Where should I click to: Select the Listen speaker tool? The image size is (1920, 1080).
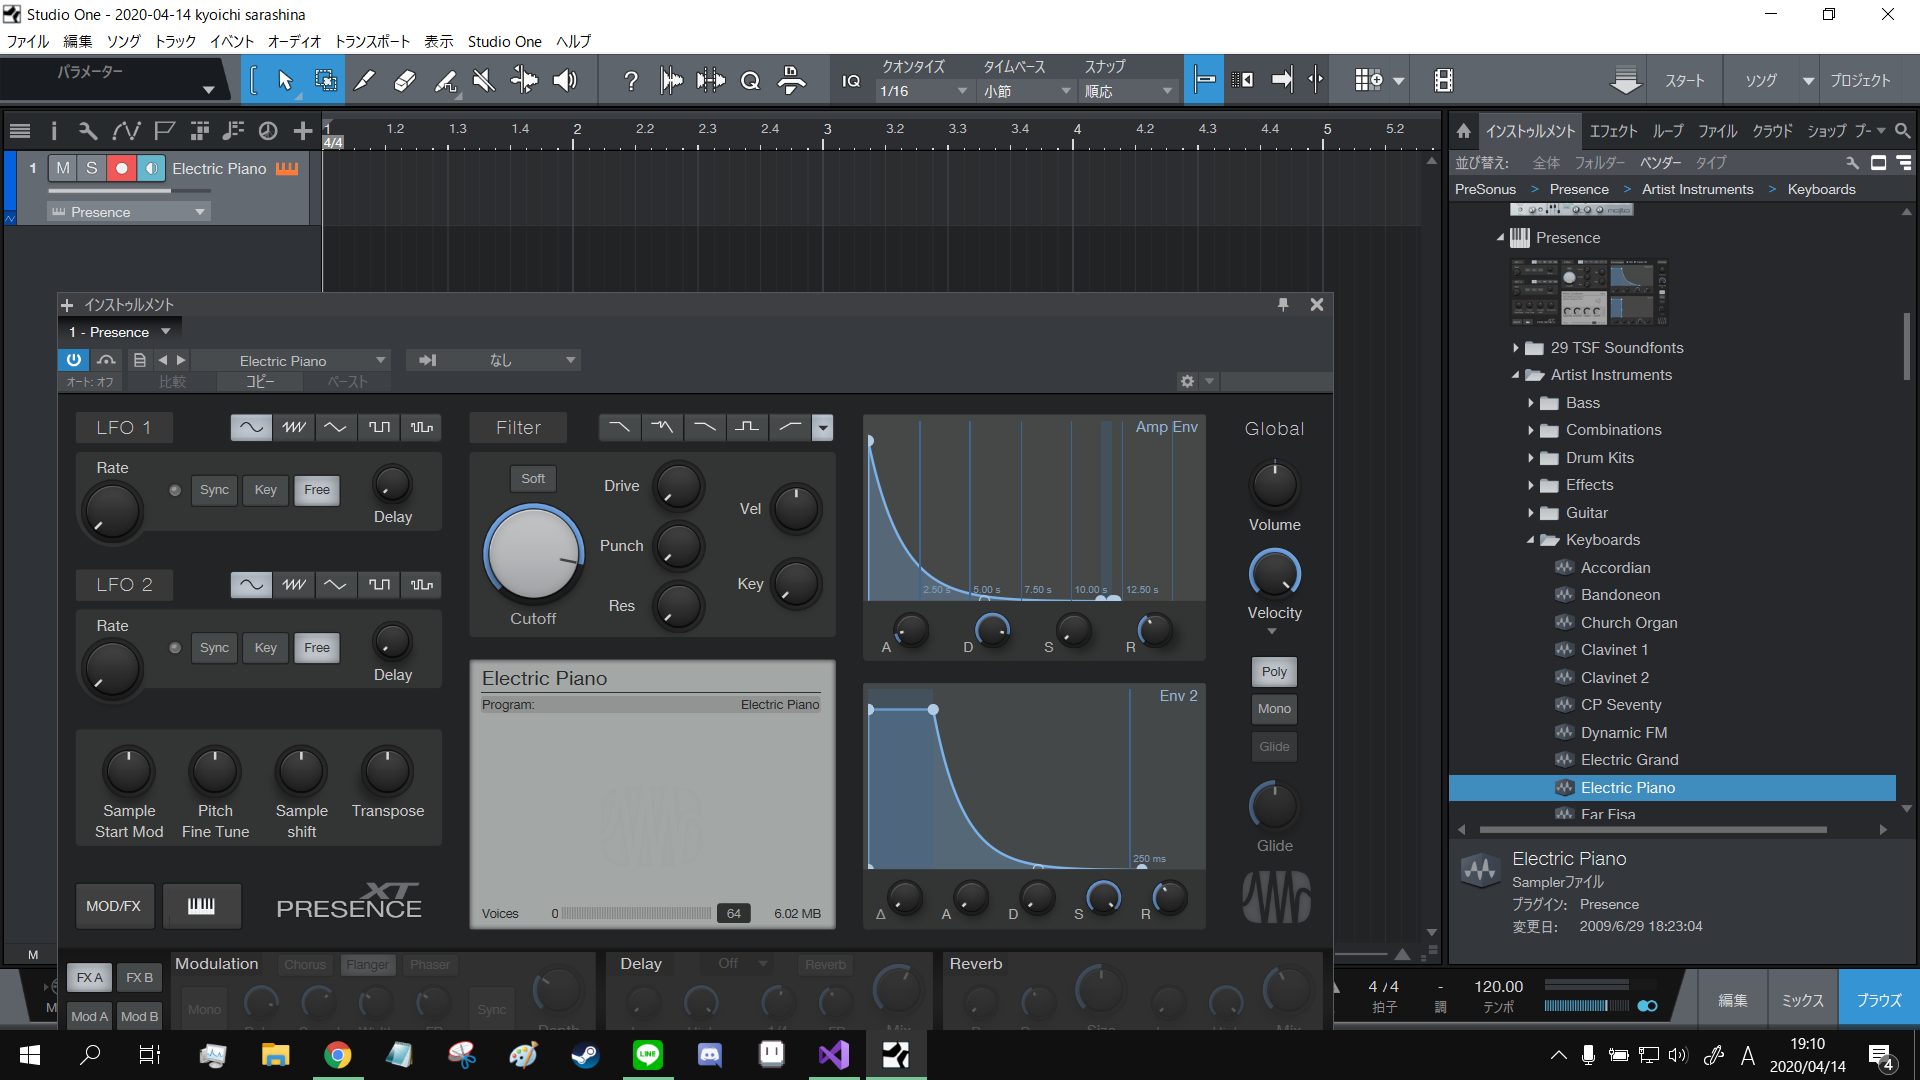click(x=565, y=81)
